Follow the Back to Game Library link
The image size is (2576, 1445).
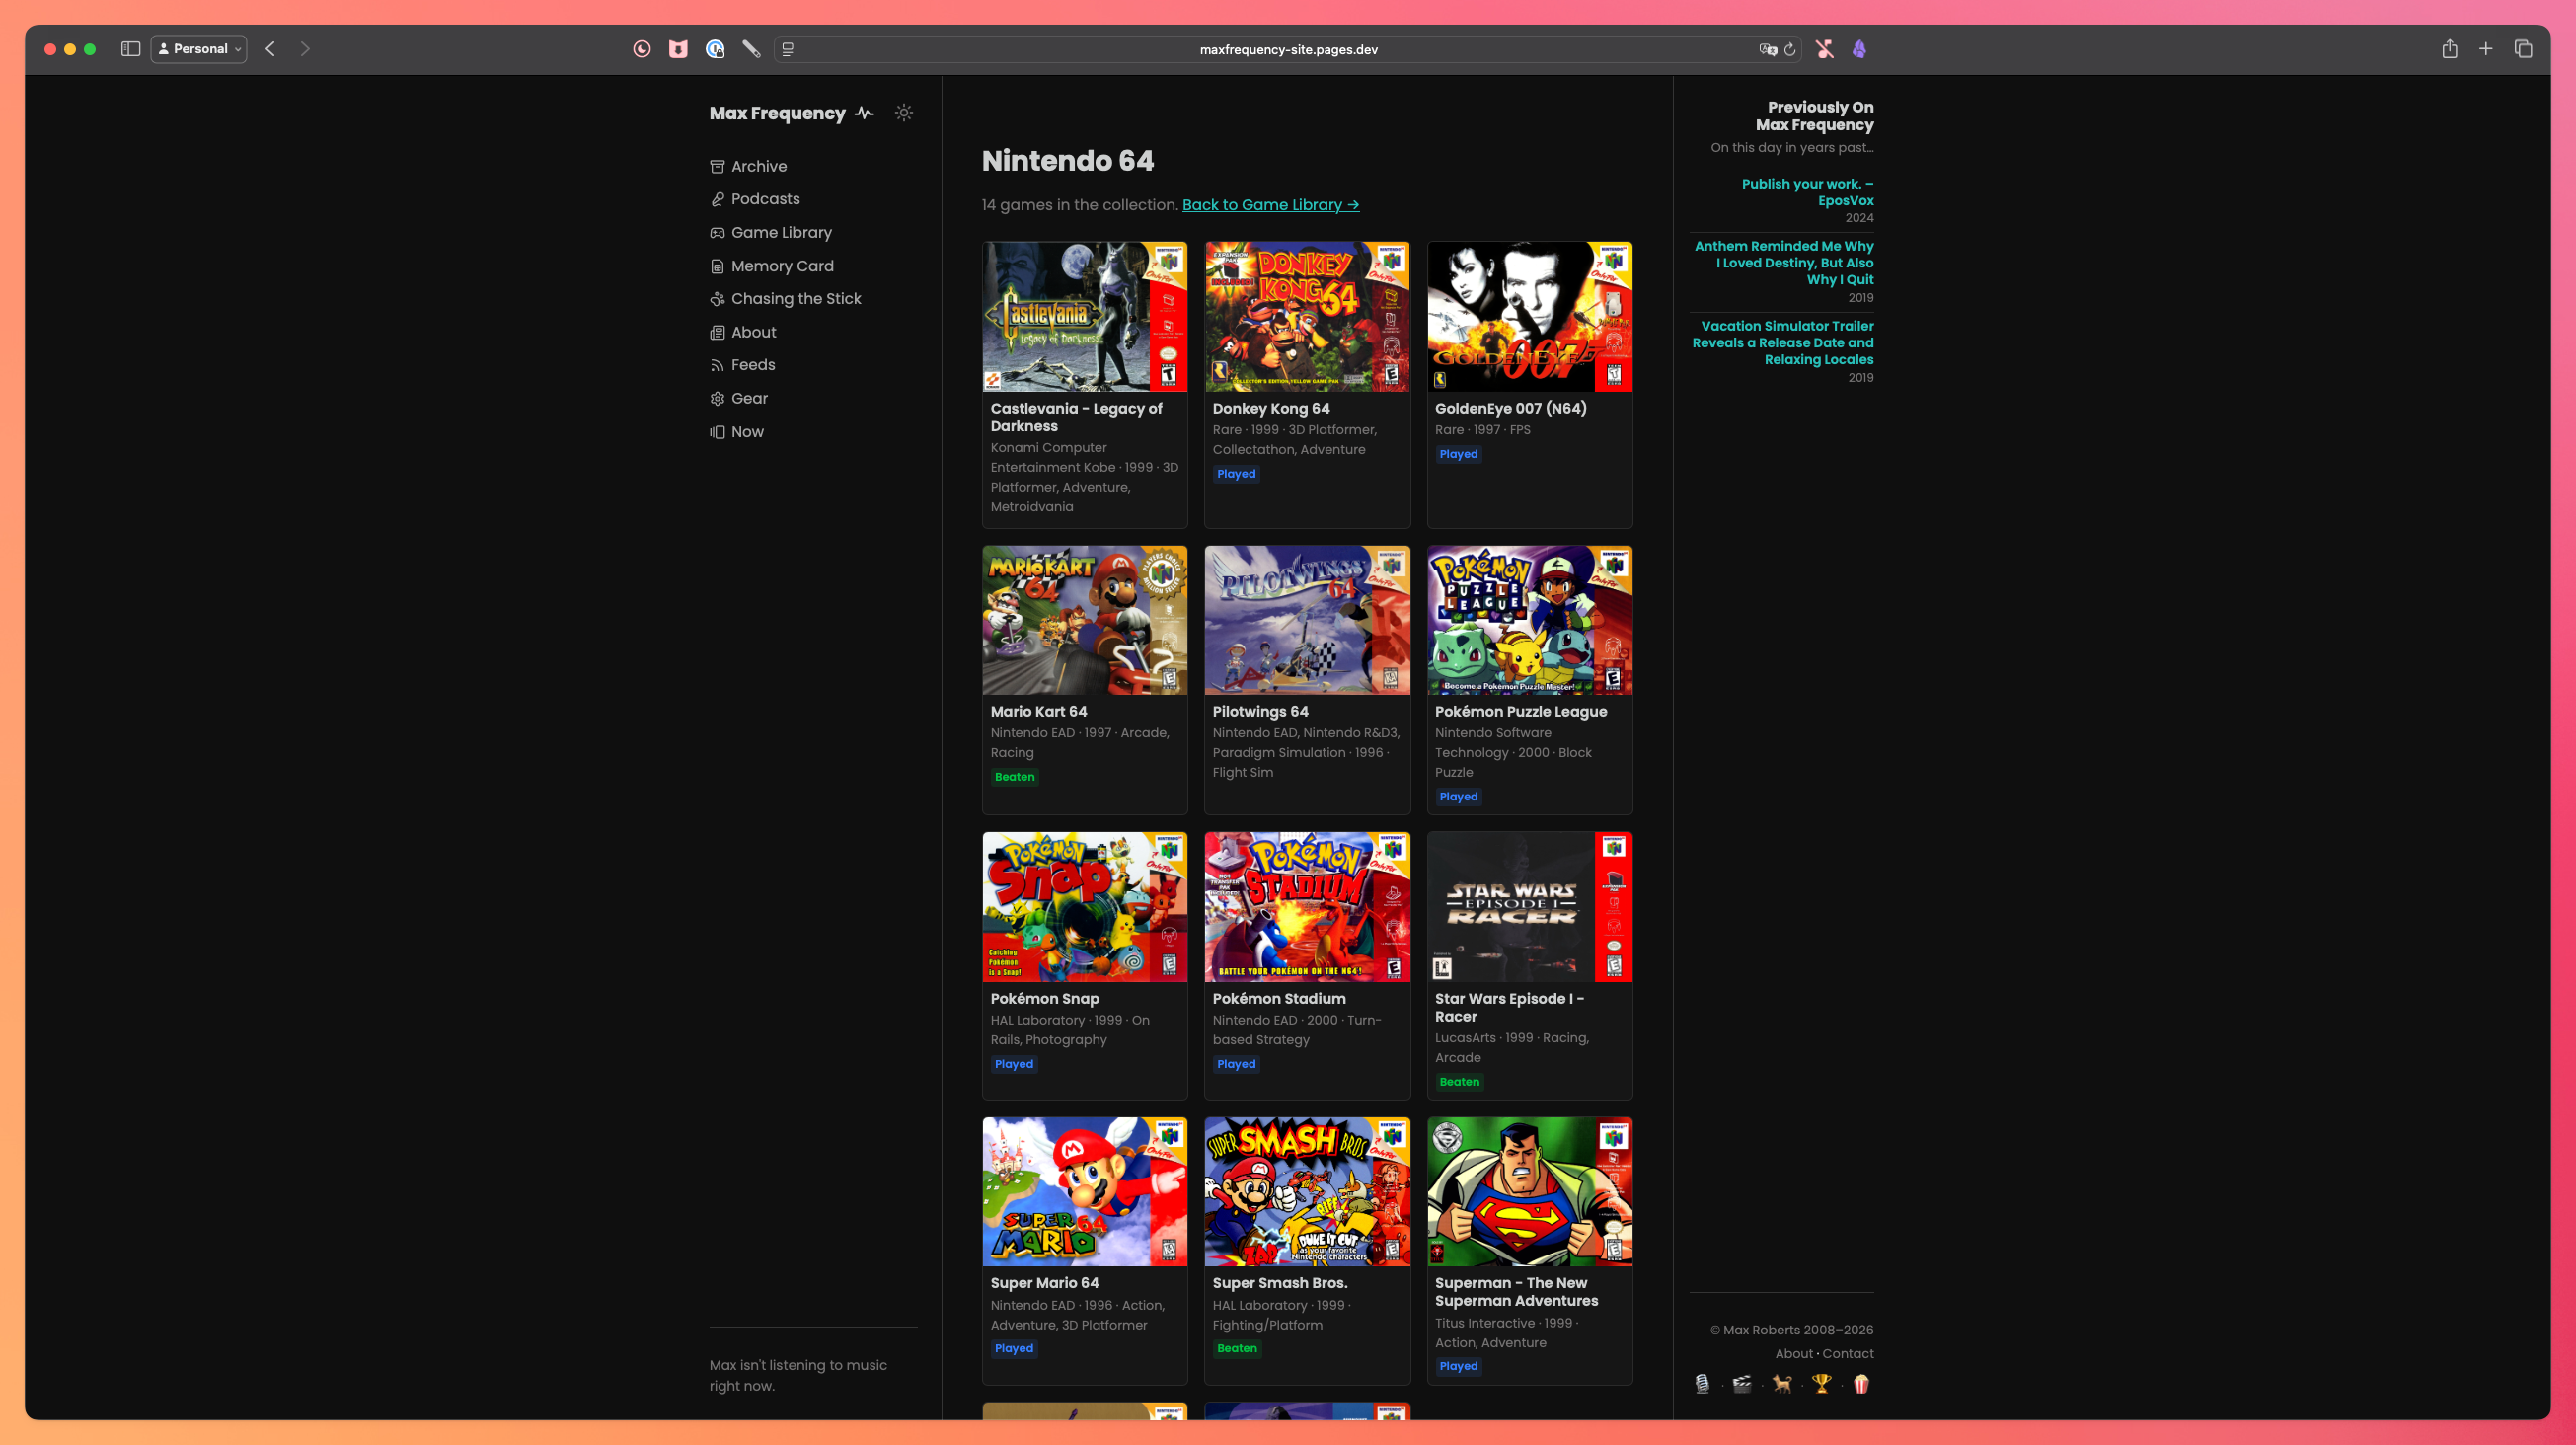tap(1270, 204)
